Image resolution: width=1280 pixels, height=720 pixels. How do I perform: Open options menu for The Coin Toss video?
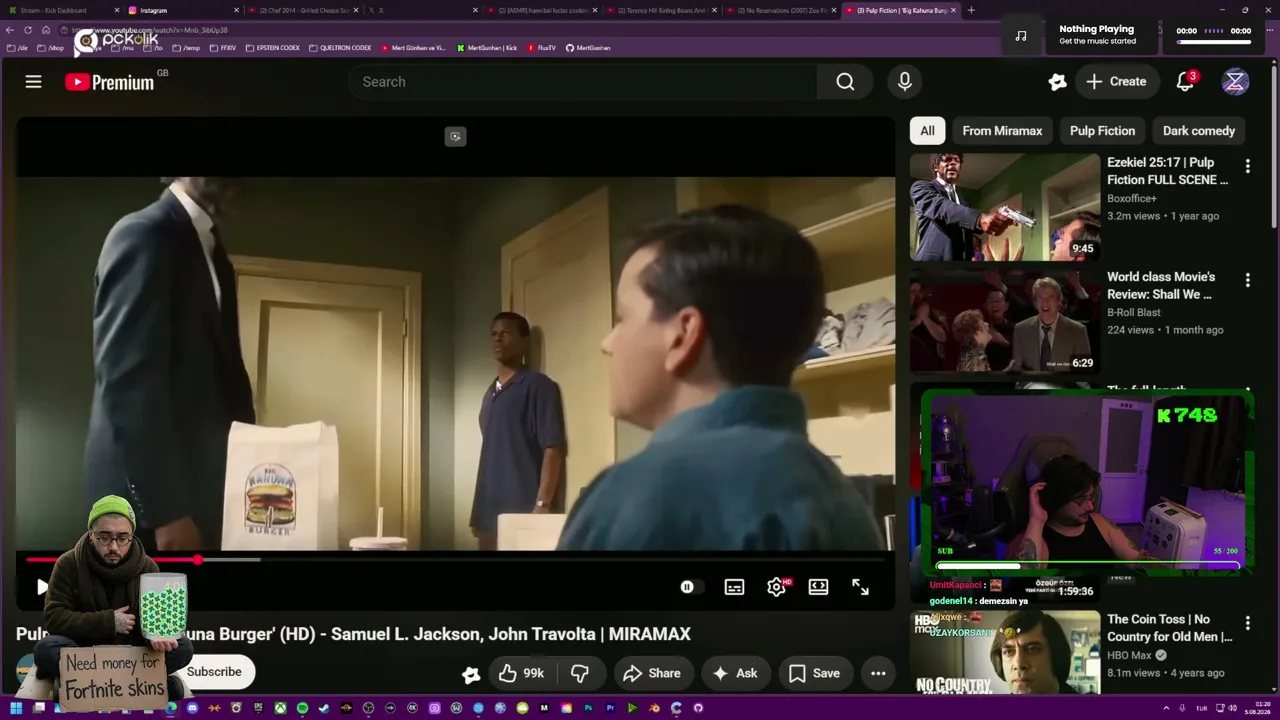(1247, 623)
